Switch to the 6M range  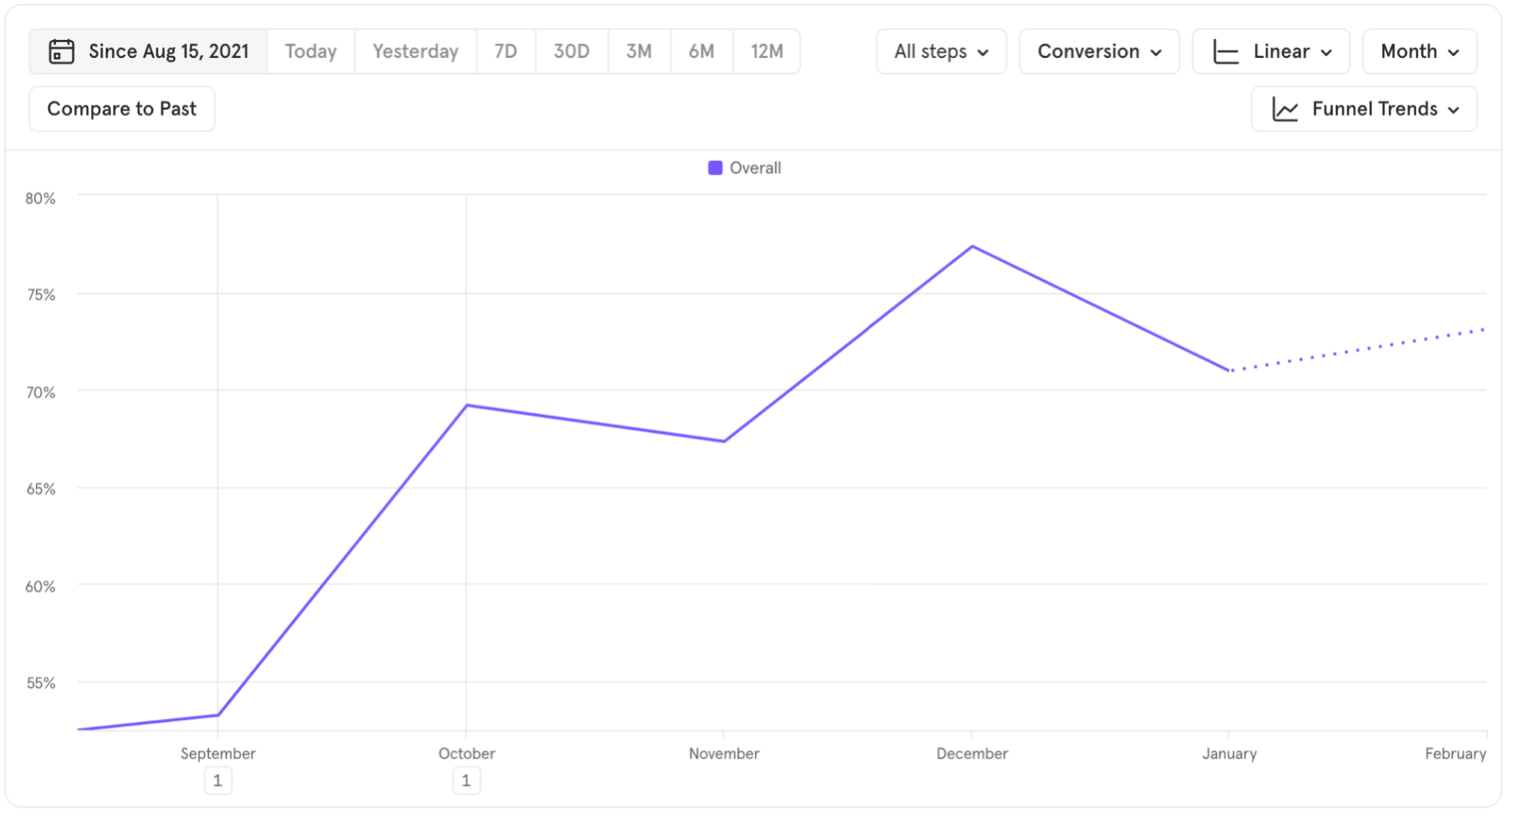(701, 52)
